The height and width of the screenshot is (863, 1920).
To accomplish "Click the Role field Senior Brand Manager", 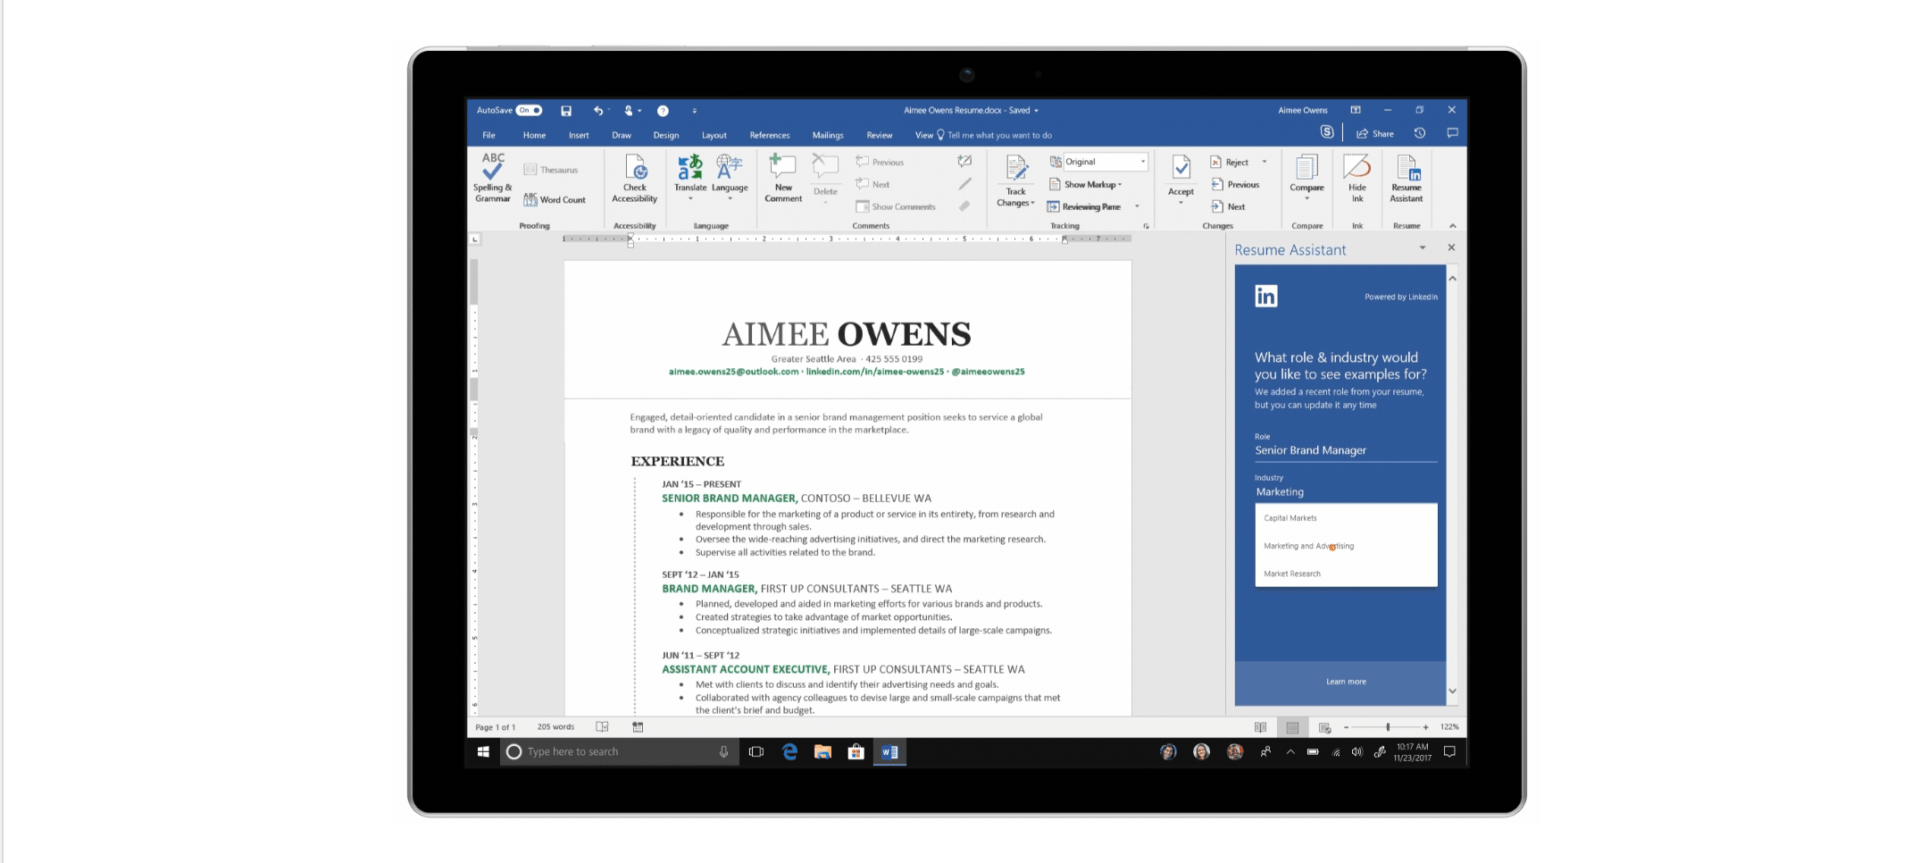I will click(1345, 451).
